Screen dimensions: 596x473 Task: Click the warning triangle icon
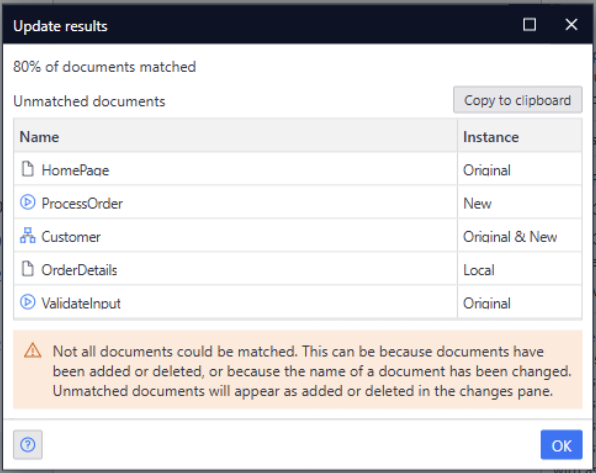(33, 351)
